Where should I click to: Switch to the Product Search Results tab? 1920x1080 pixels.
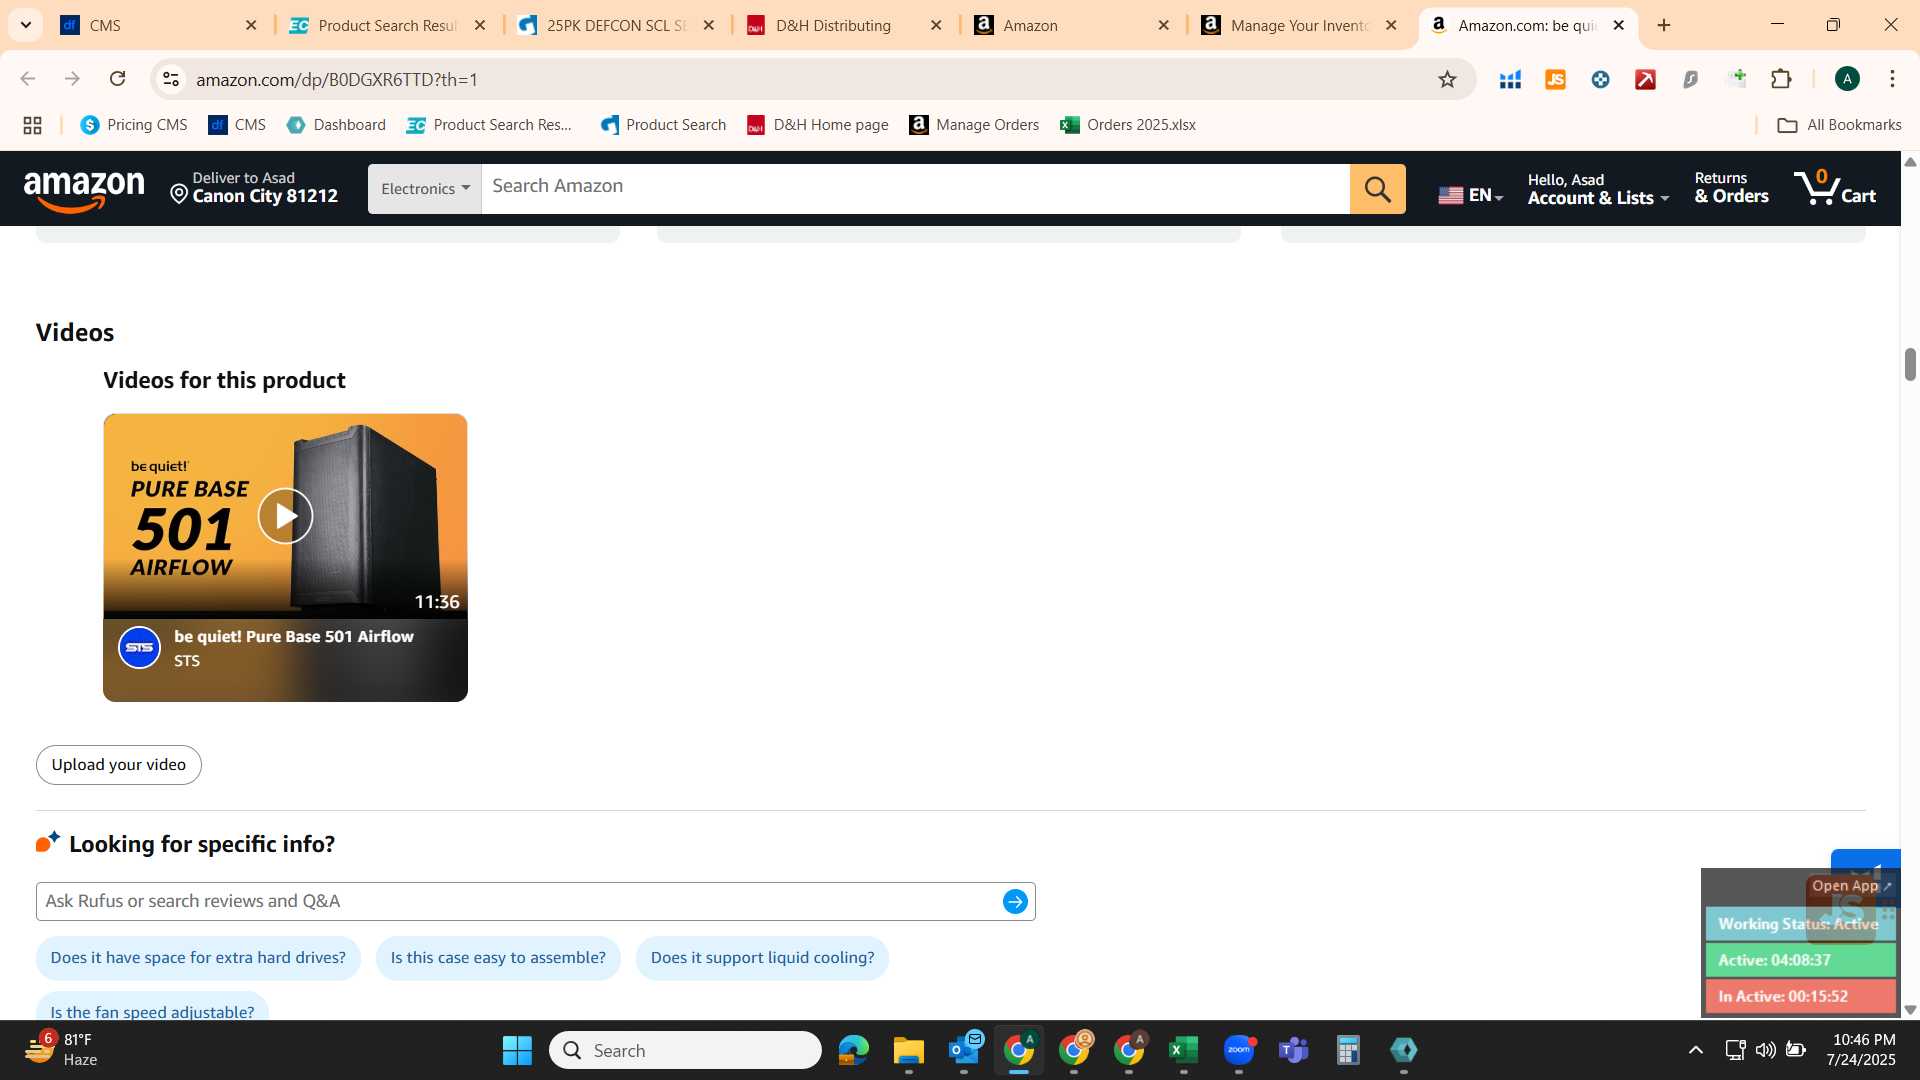pyautogui.click(x=387, y=25)
